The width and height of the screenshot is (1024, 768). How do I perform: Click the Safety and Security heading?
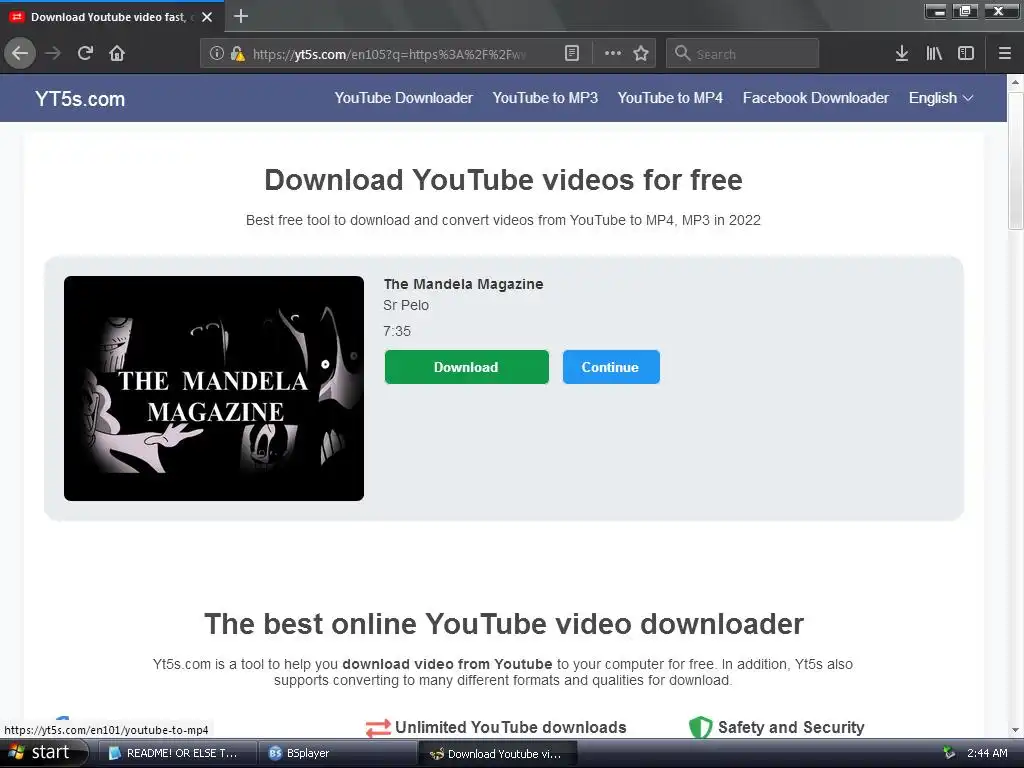(x=791, y=728)
